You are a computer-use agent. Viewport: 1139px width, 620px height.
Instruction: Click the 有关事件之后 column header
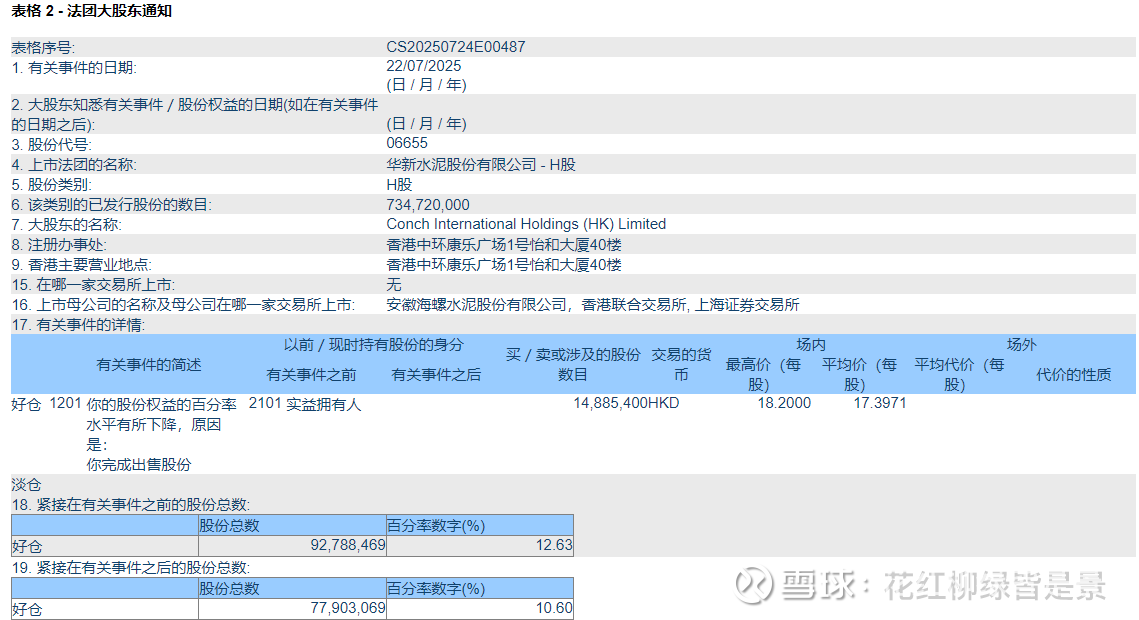436,375
